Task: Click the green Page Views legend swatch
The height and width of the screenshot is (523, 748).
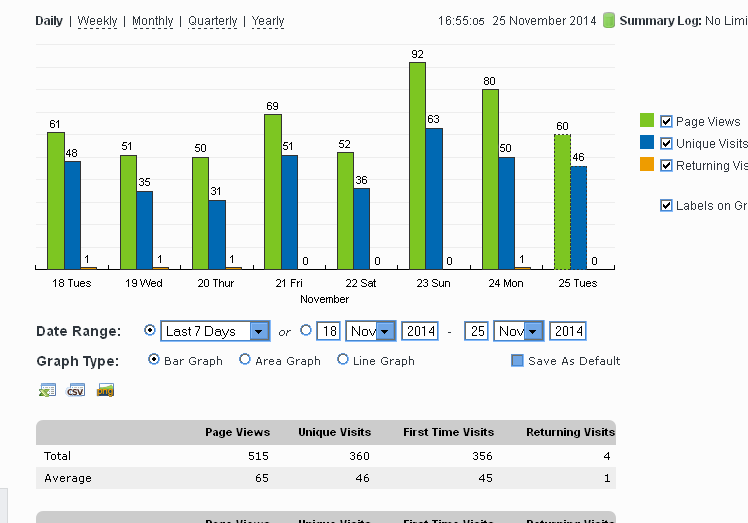Action: click(647, 120)
